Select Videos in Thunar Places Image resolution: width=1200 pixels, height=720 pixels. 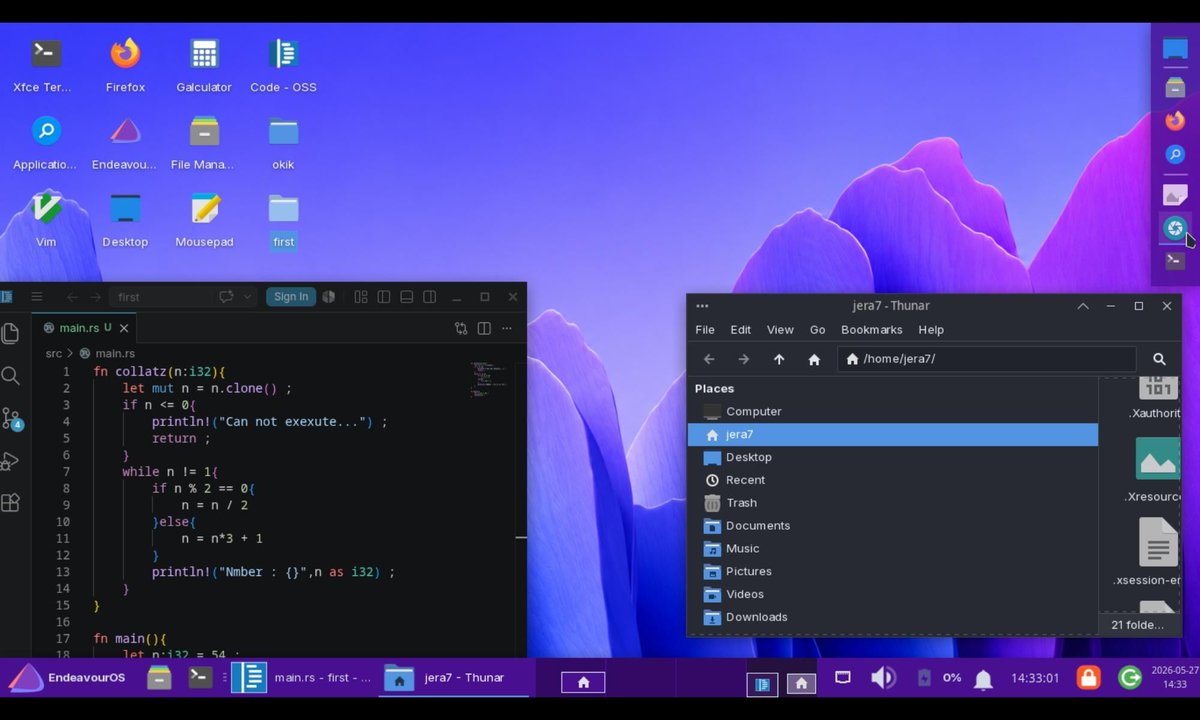(x=893, y=594)
